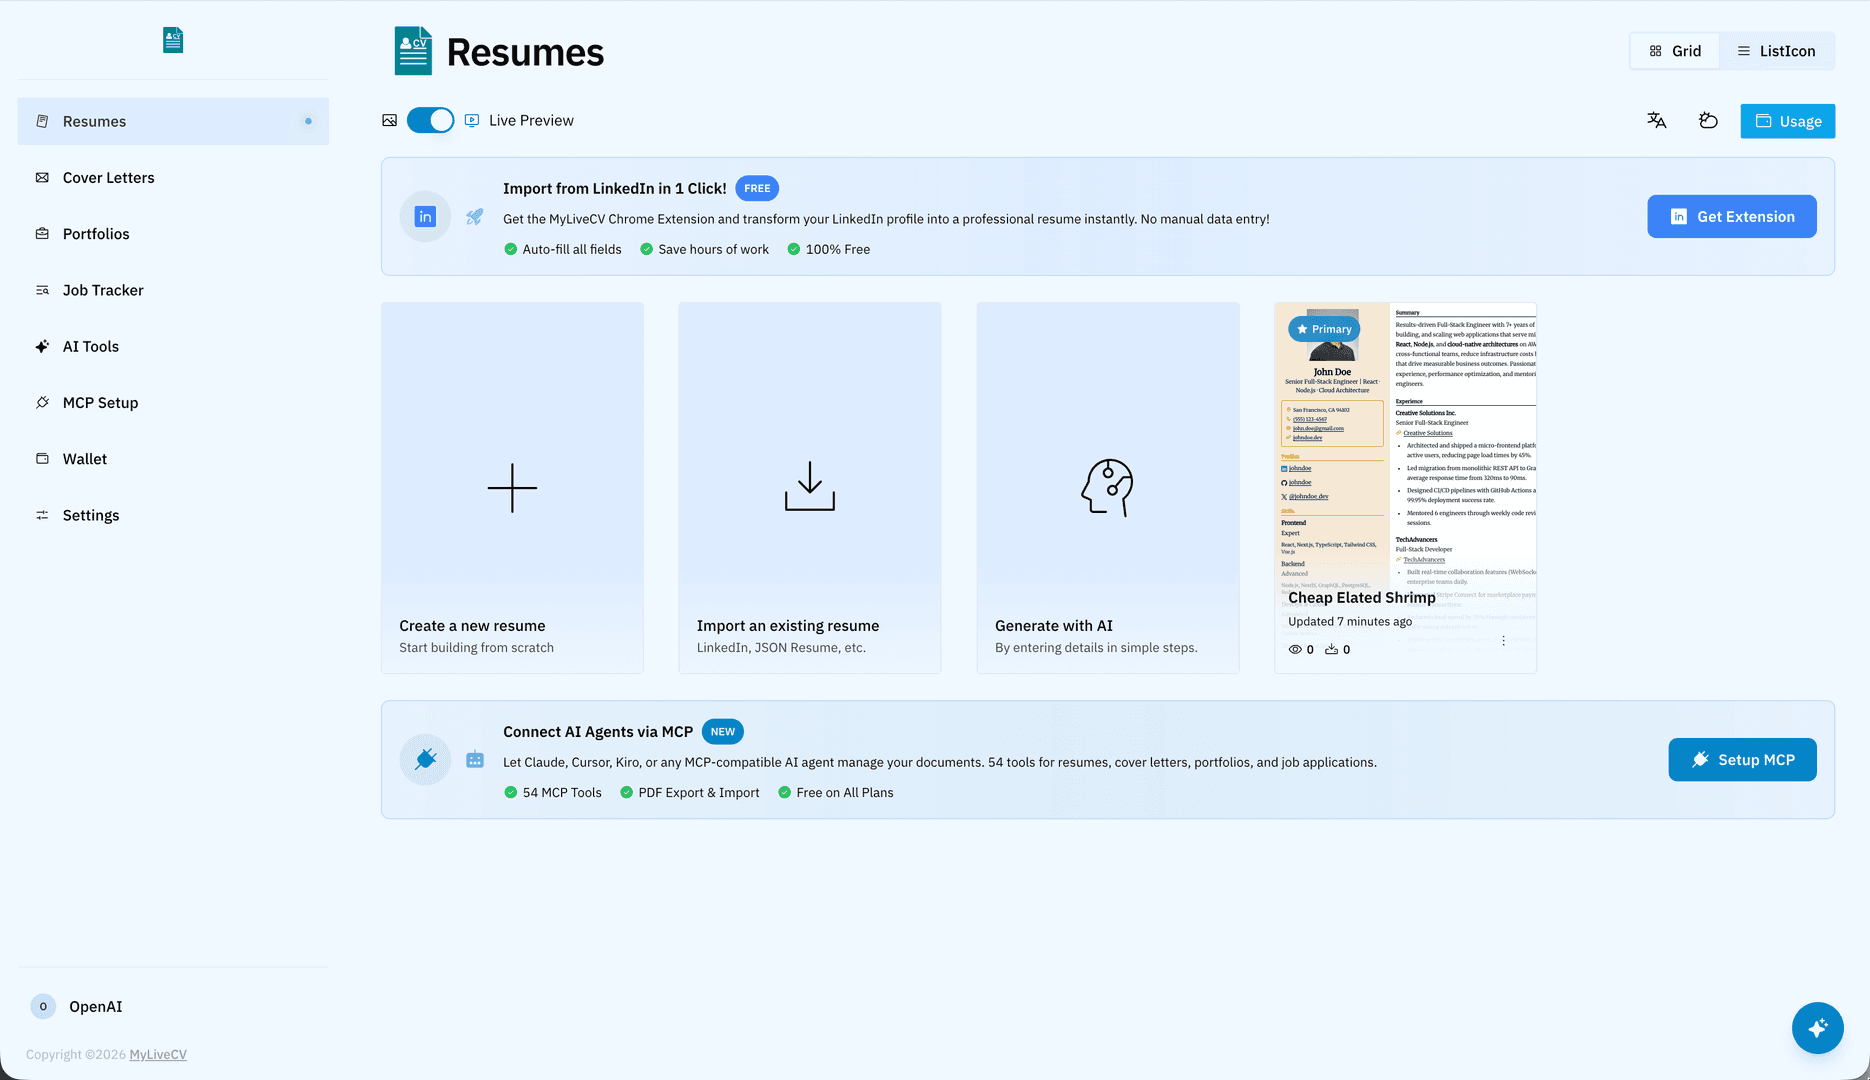Go to Portfolios section

coord(173,233)
